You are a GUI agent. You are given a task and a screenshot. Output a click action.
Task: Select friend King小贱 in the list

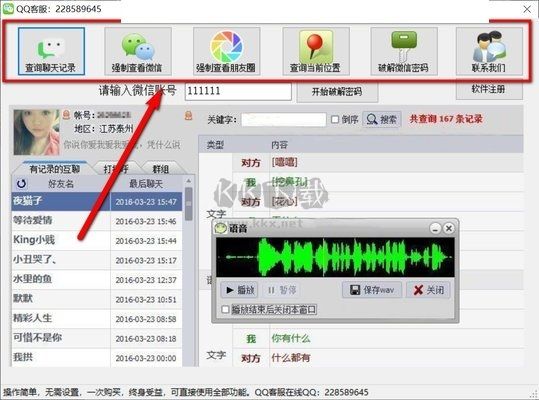61,240
